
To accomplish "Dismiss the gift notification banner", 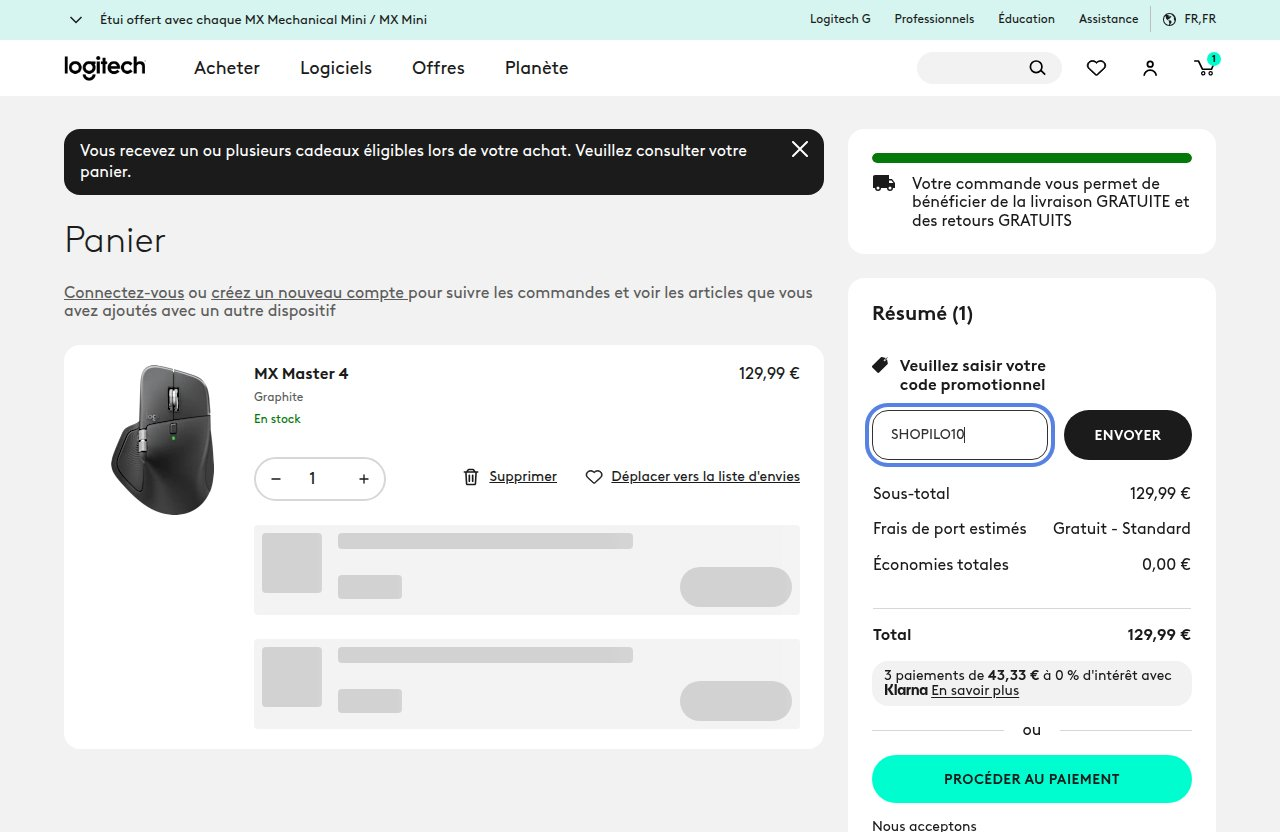I will 800,149.
